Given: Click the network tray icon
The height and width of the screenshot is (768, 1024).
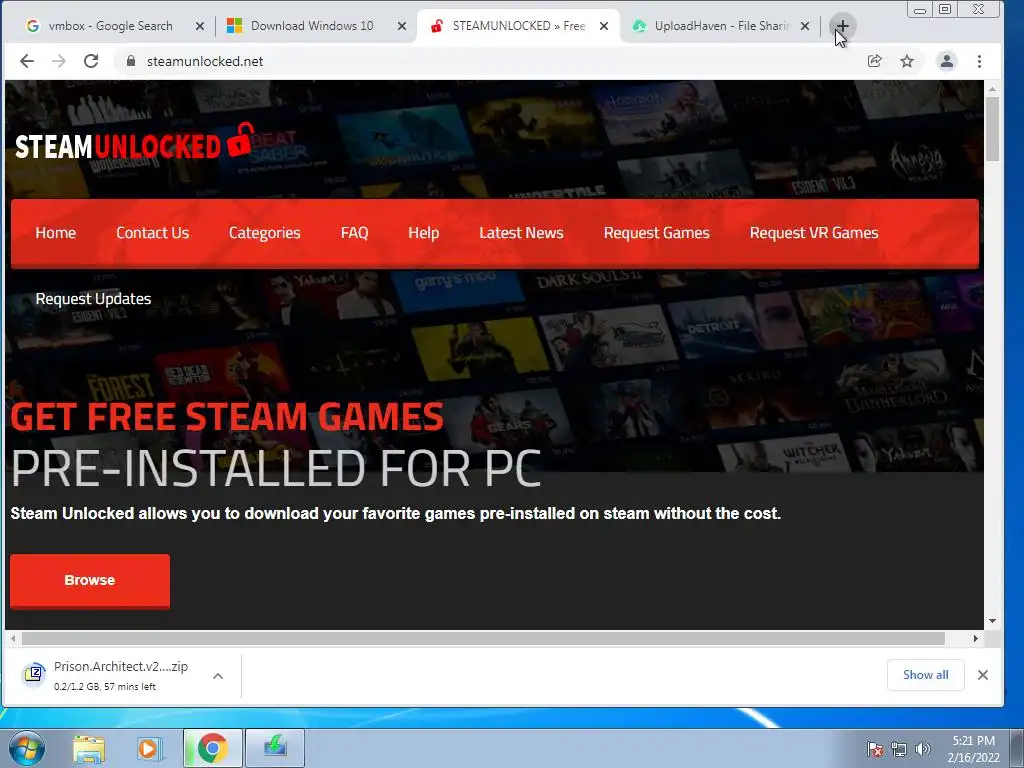Looking at the screenshot, I should [899, 749].
